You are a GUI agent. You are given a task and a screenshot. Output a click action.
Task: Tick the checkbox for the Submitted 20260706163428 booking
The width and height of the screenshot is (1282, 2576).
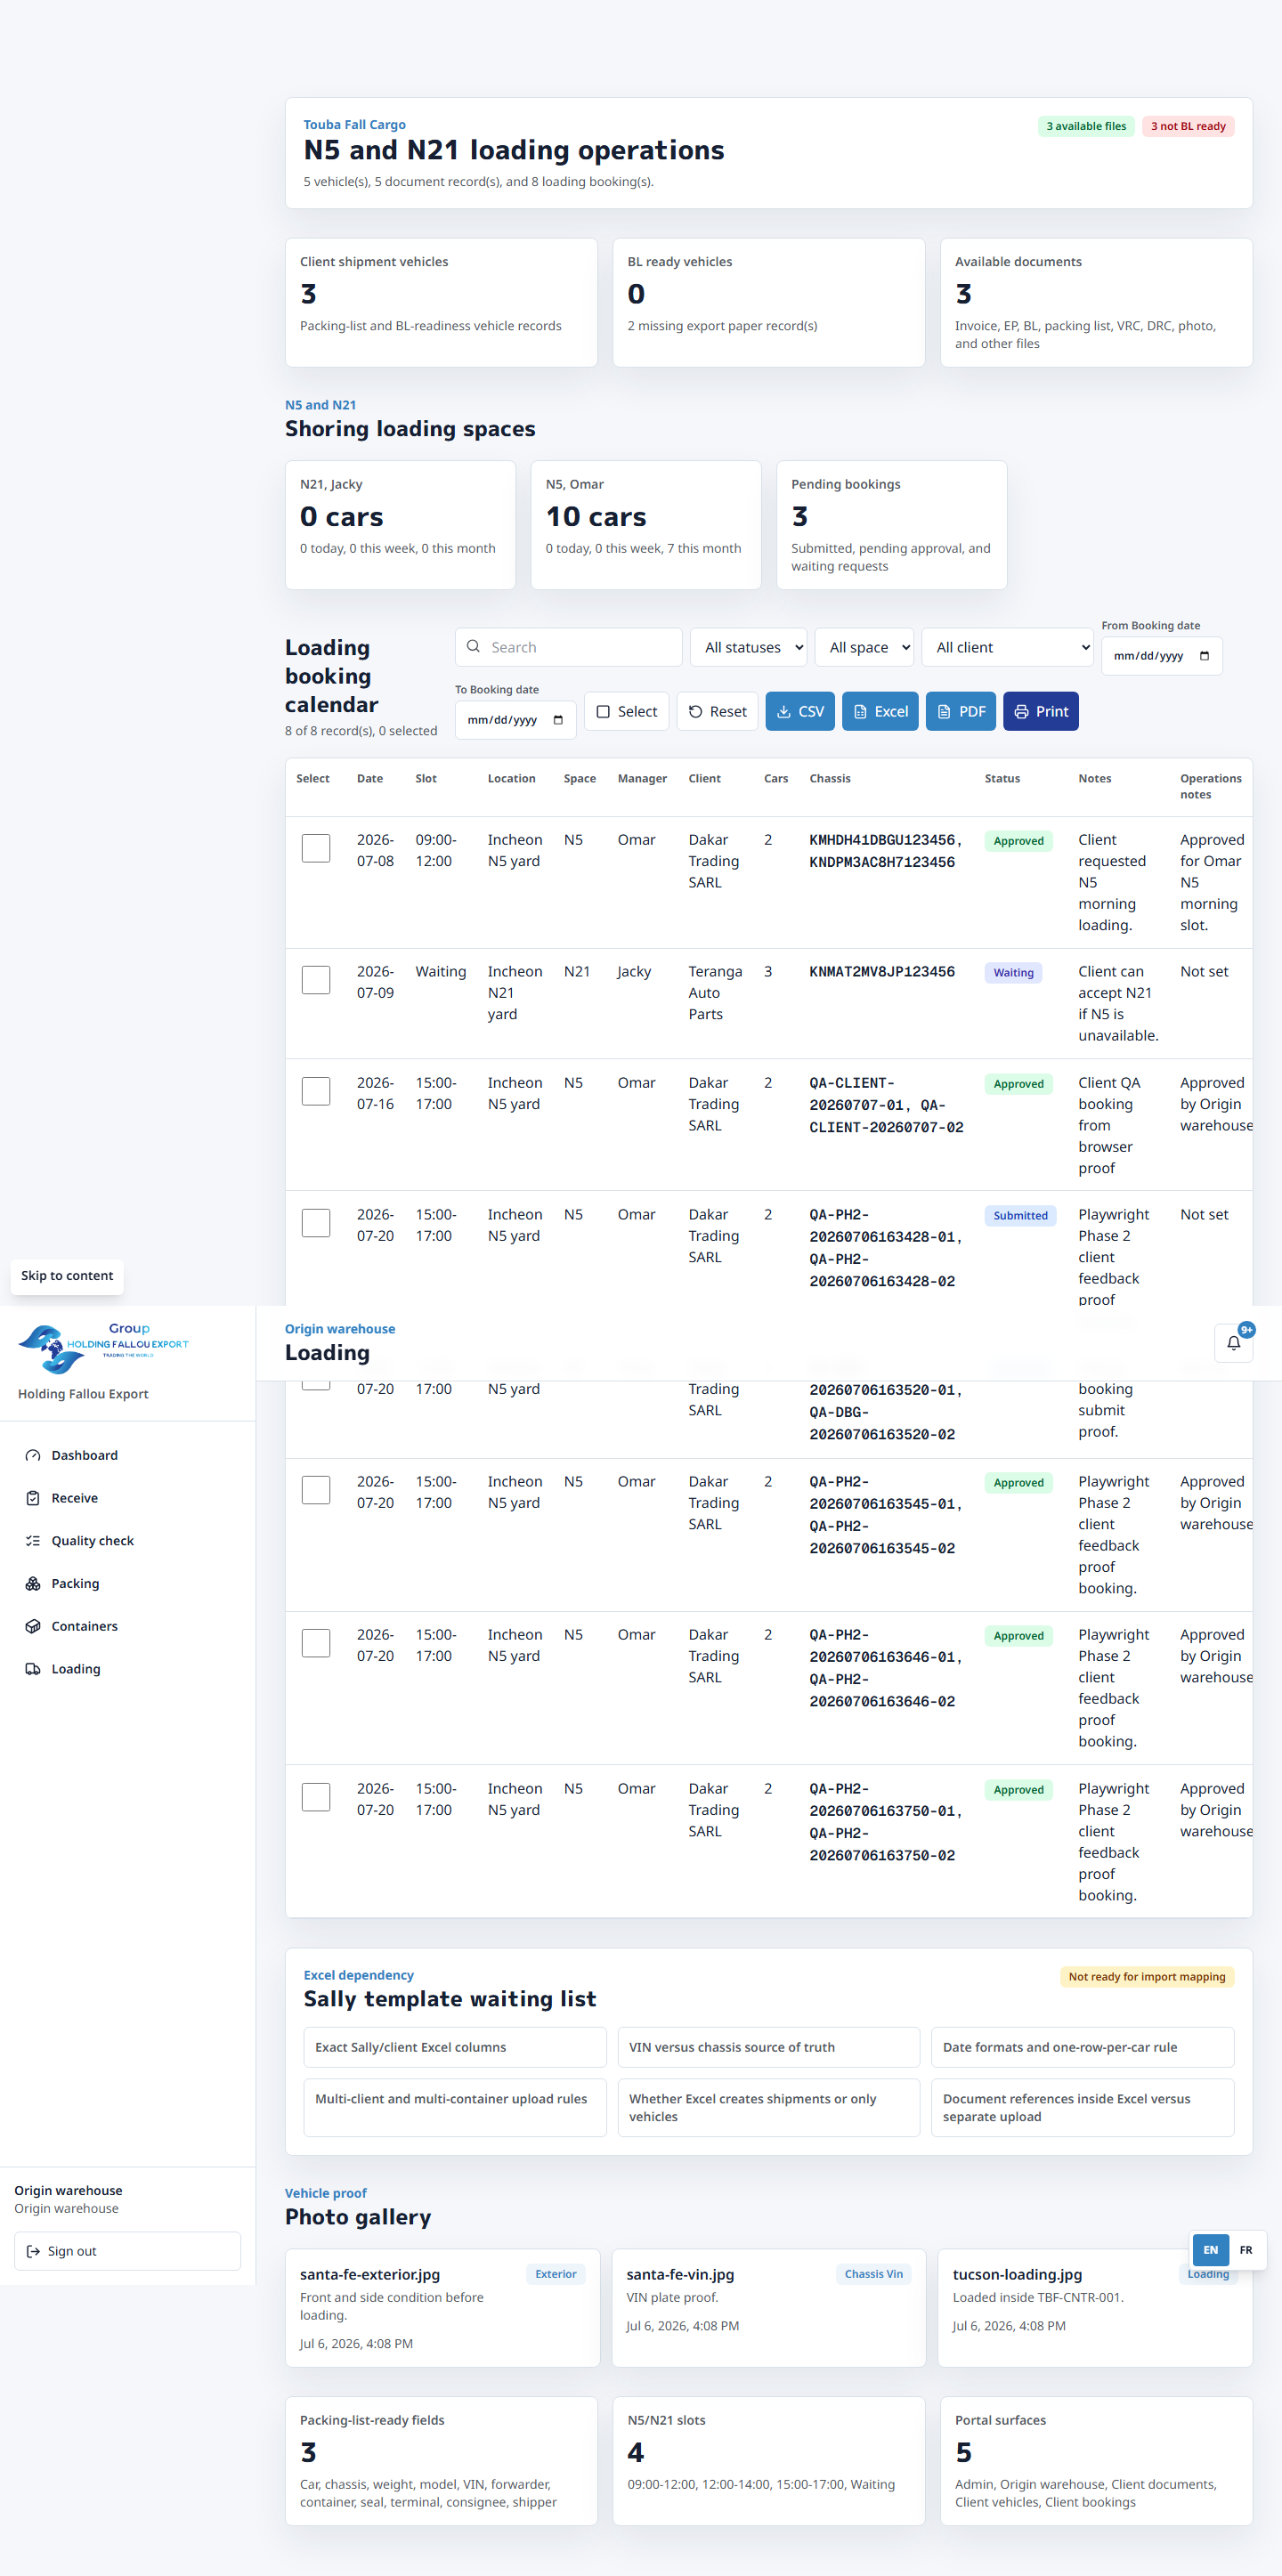(x=316, y=1223)
